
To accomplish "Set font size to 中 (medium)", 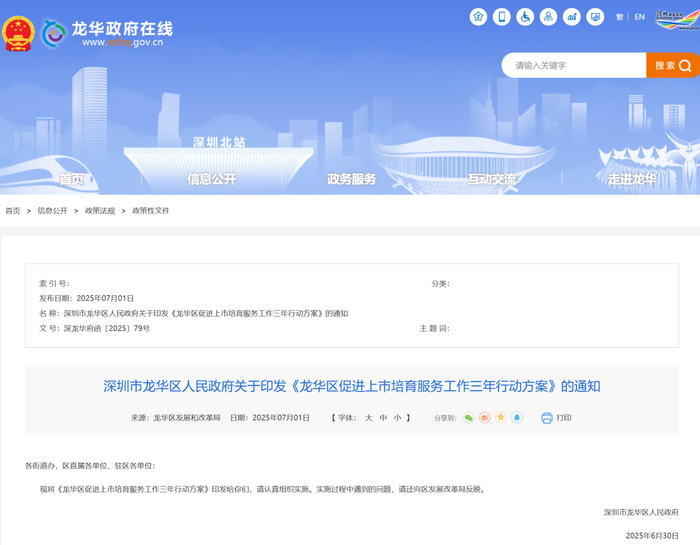I will 382,417.
